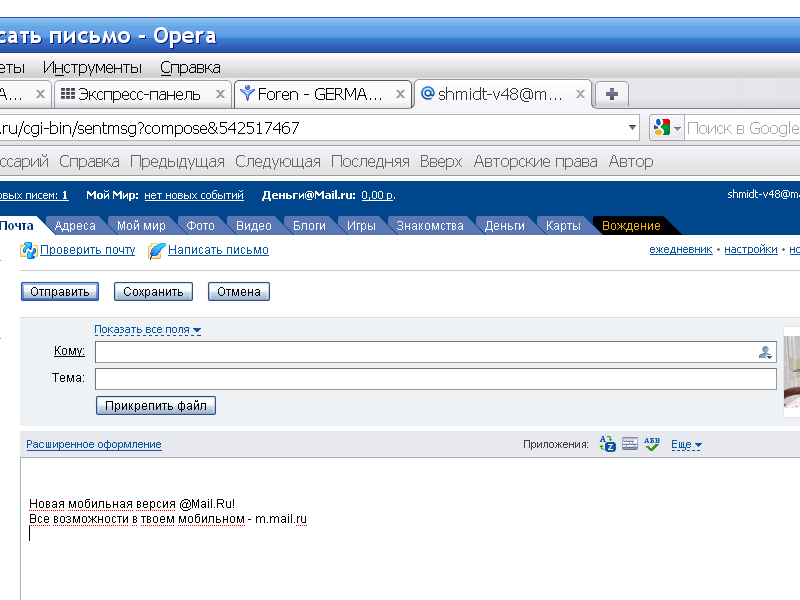Click the Экспресс-панель grid icon

click(x=68, y=94)
